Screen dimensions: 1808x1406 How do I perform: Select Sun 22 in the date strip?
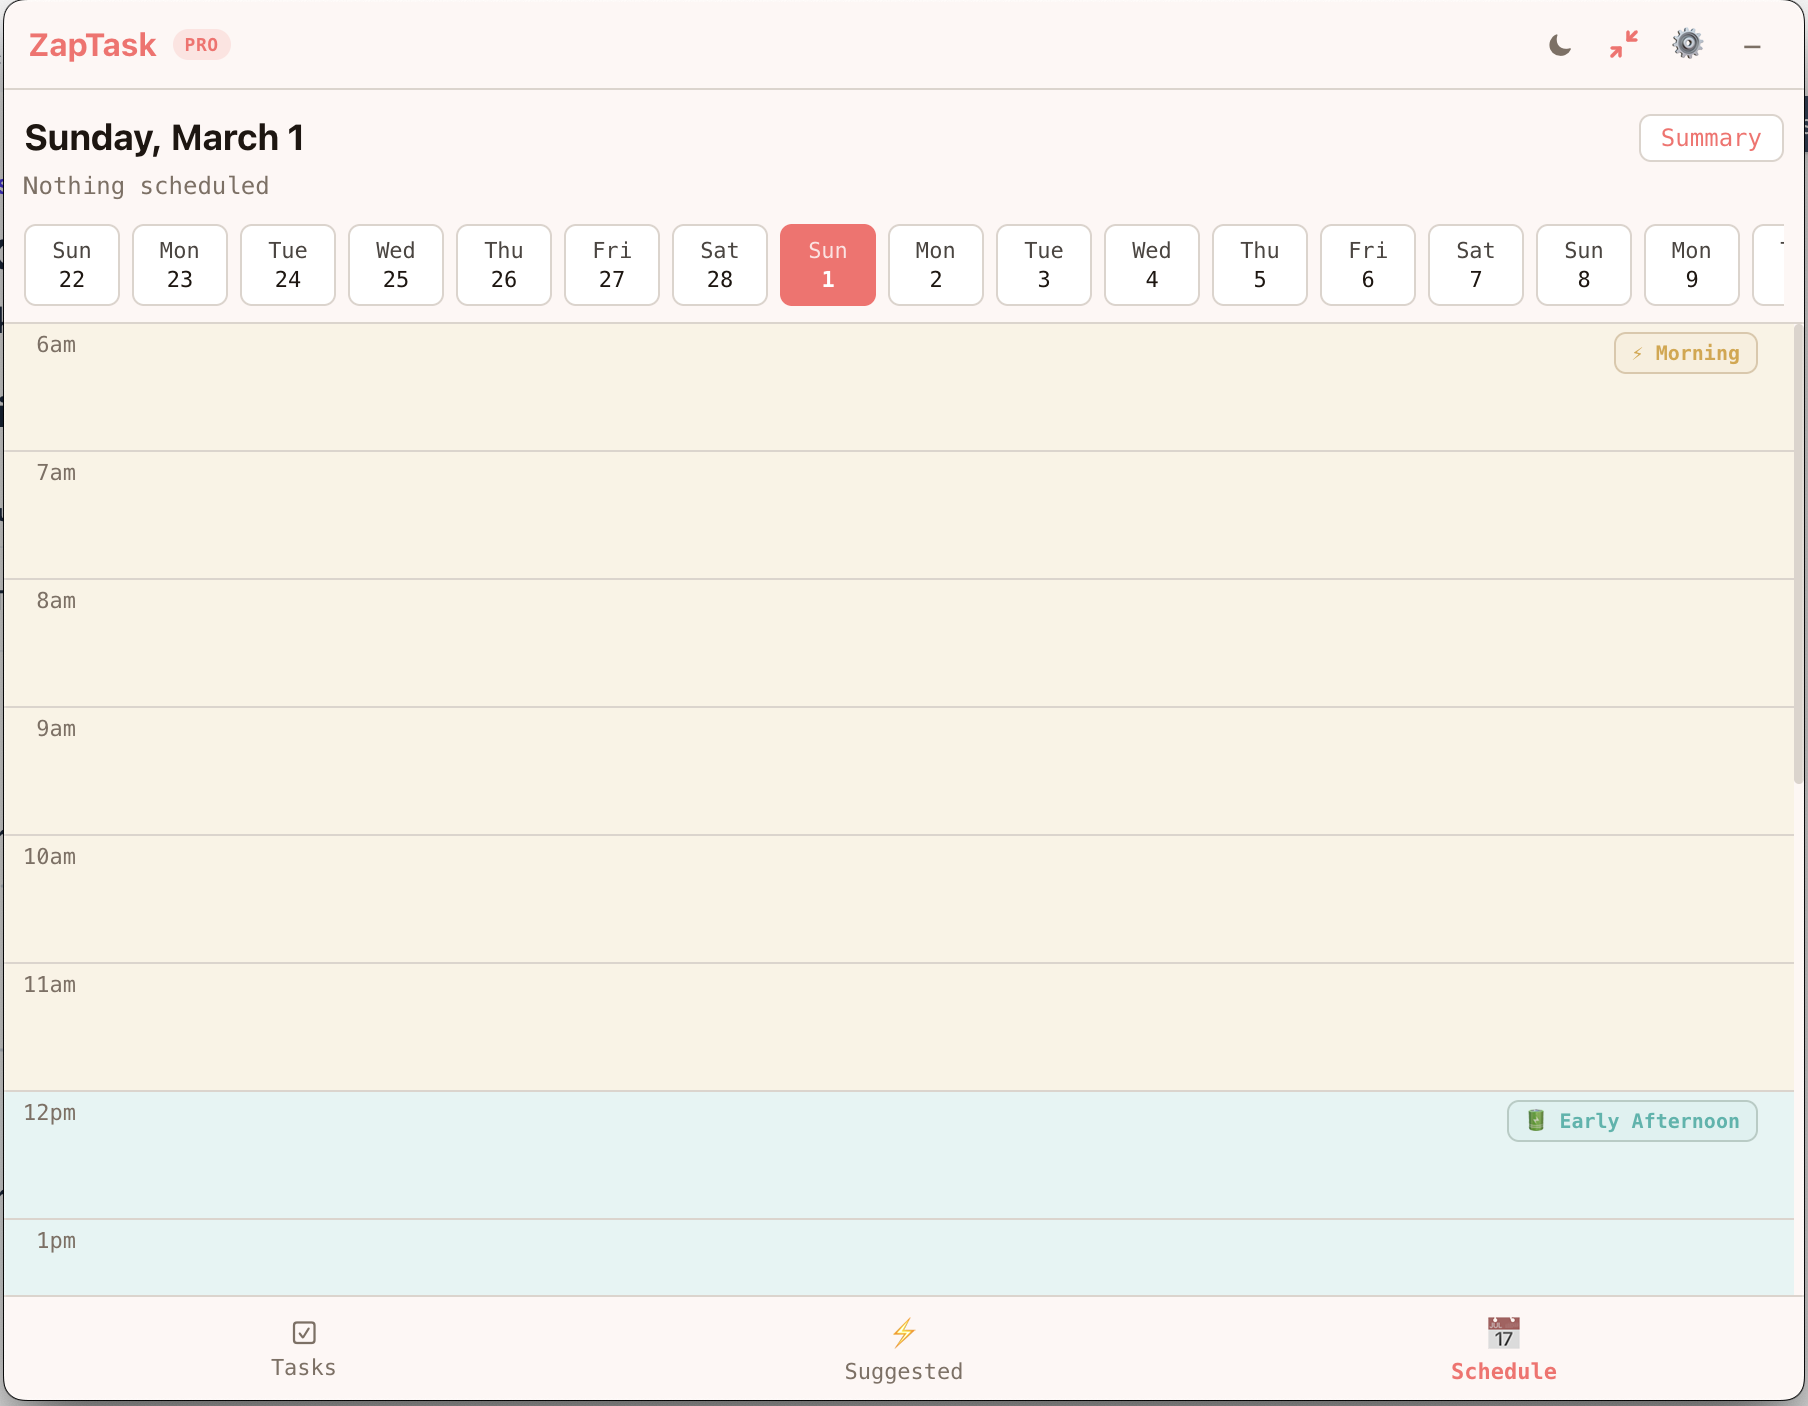tap(72, 265)
